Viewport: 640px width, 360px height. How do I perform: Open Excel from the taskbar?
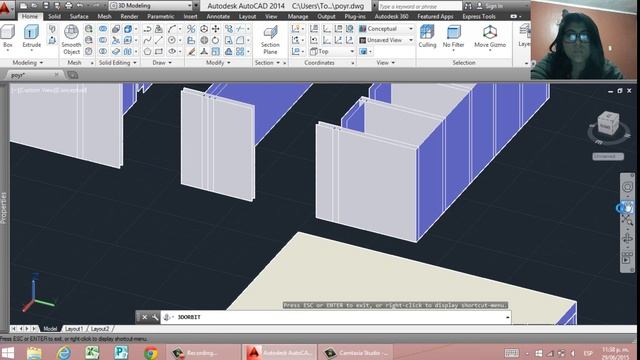coord(92,353)
